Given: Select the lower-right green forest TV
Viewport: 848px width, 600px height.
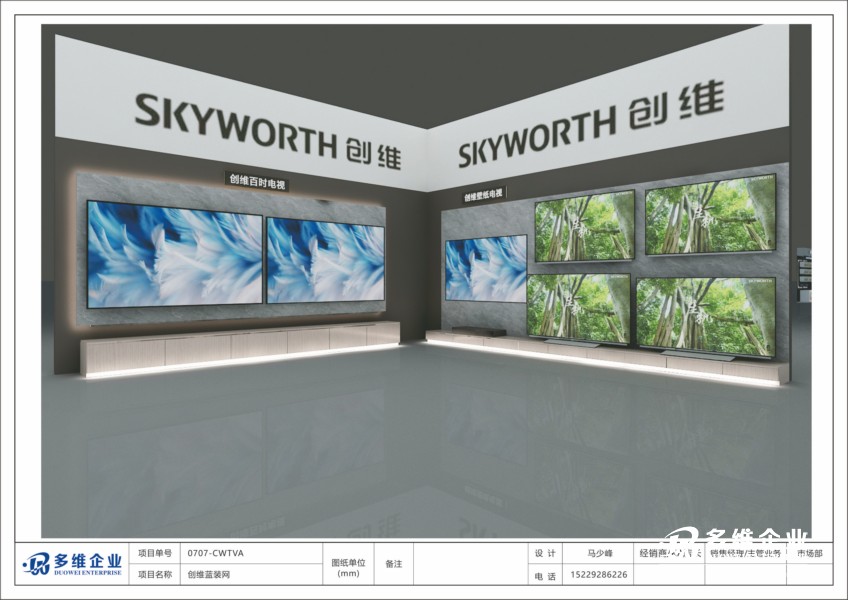Looking at the screenshot, I should click(x=706, y=317).
